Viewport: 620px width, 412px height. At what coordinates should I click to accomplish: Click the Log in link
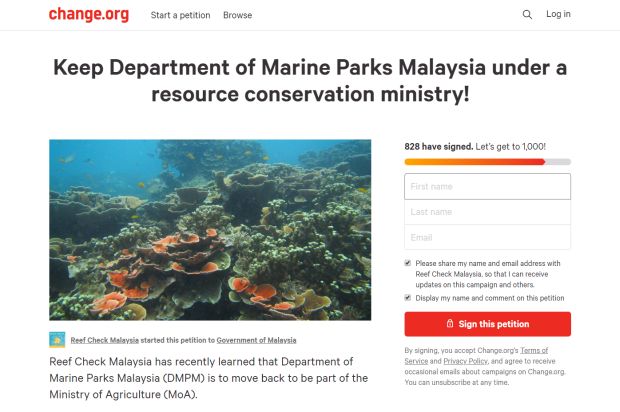558,15
